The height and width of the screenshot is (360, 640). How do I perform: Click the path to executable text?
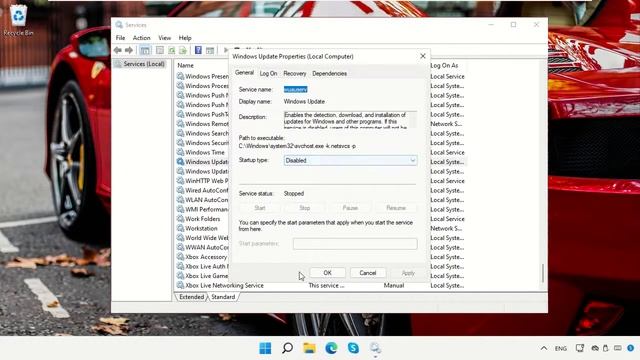297,146
